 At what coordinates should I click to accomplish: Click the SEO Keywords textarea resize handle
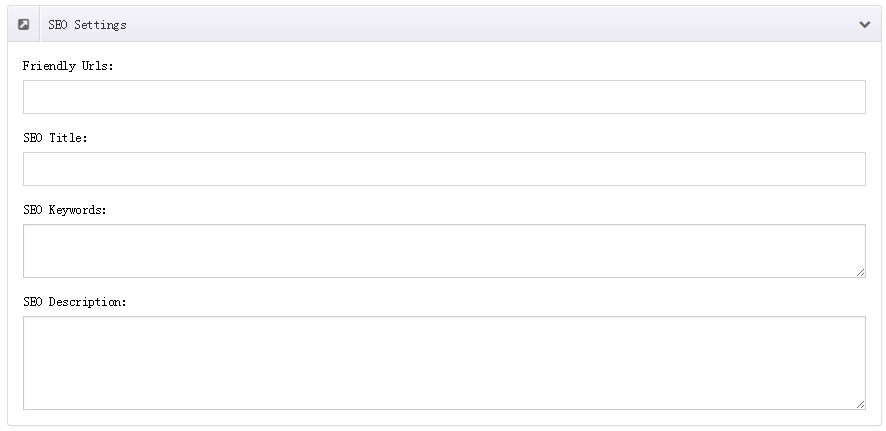coord(860,272)
